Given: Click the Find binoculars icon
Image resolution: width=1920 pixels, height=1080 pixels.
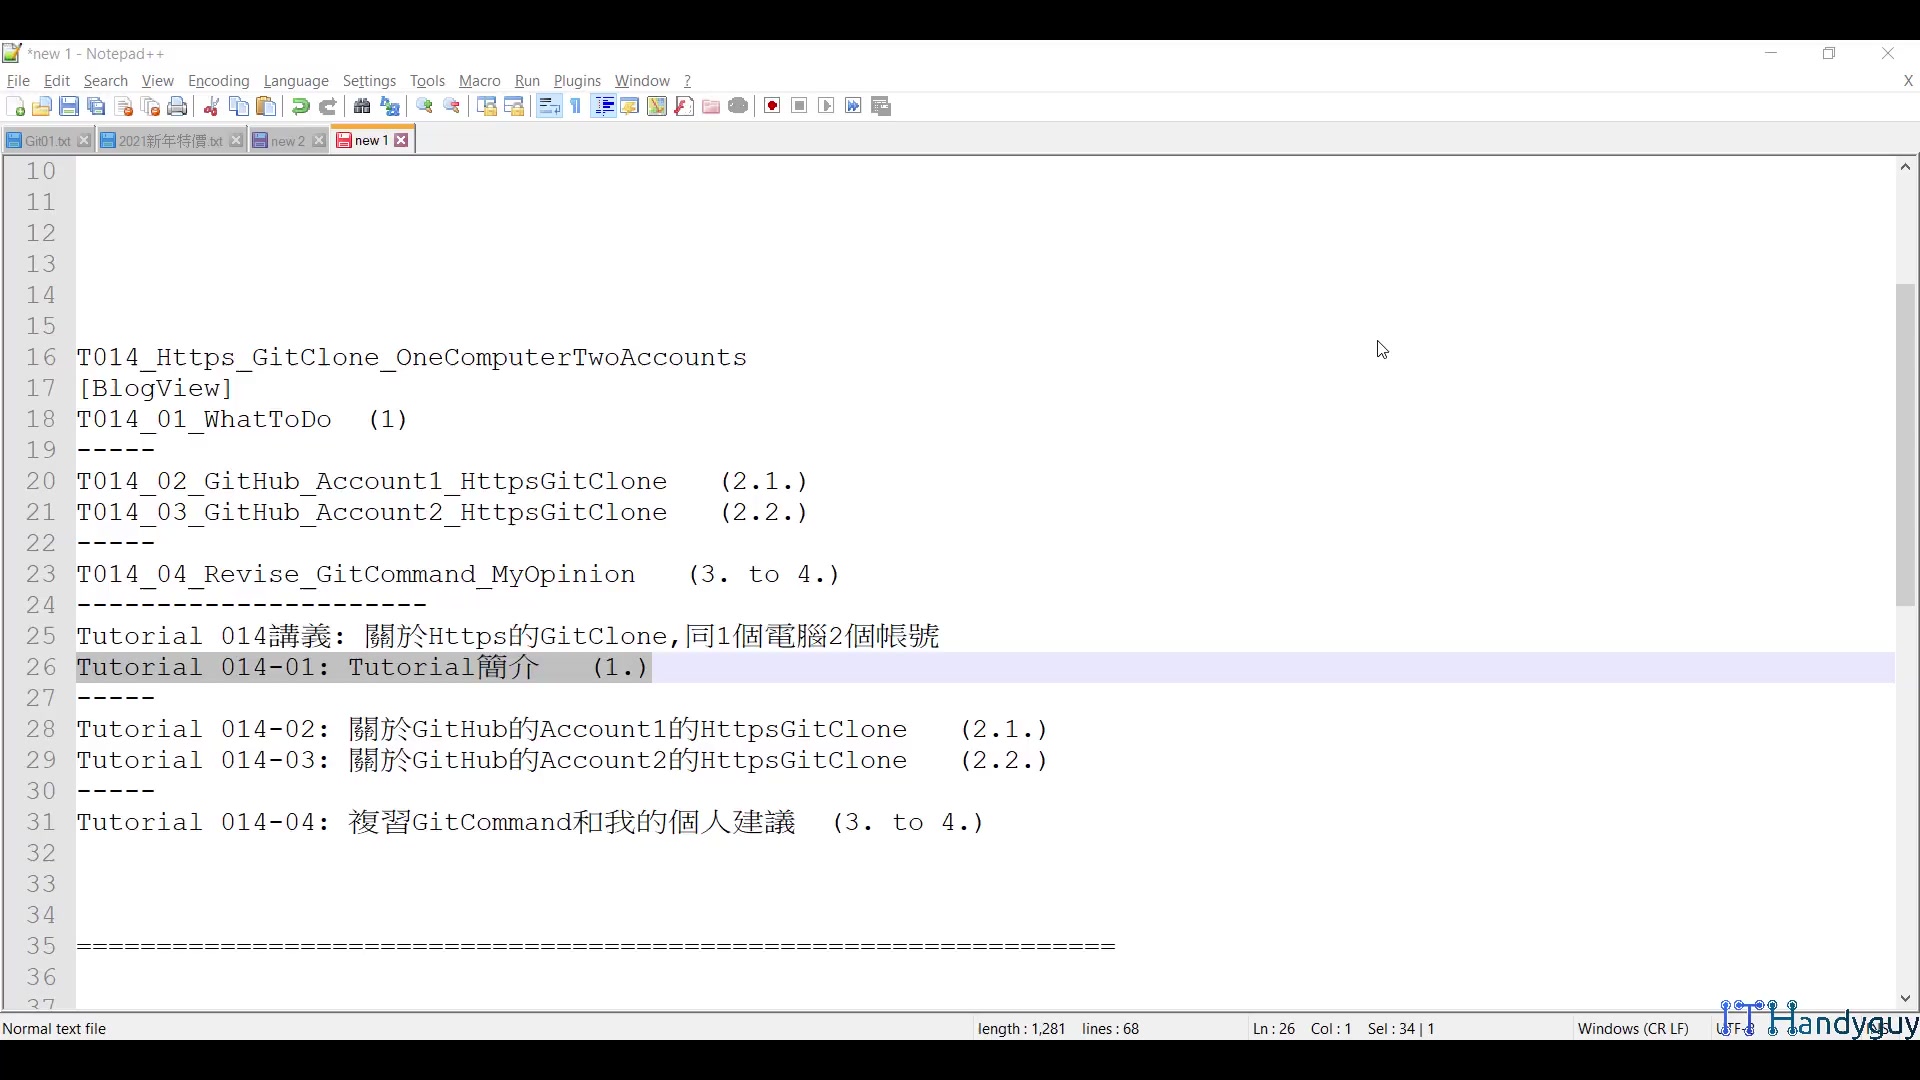Looking at the screenshot, I should pyautogui.click(x=362, y=107).
